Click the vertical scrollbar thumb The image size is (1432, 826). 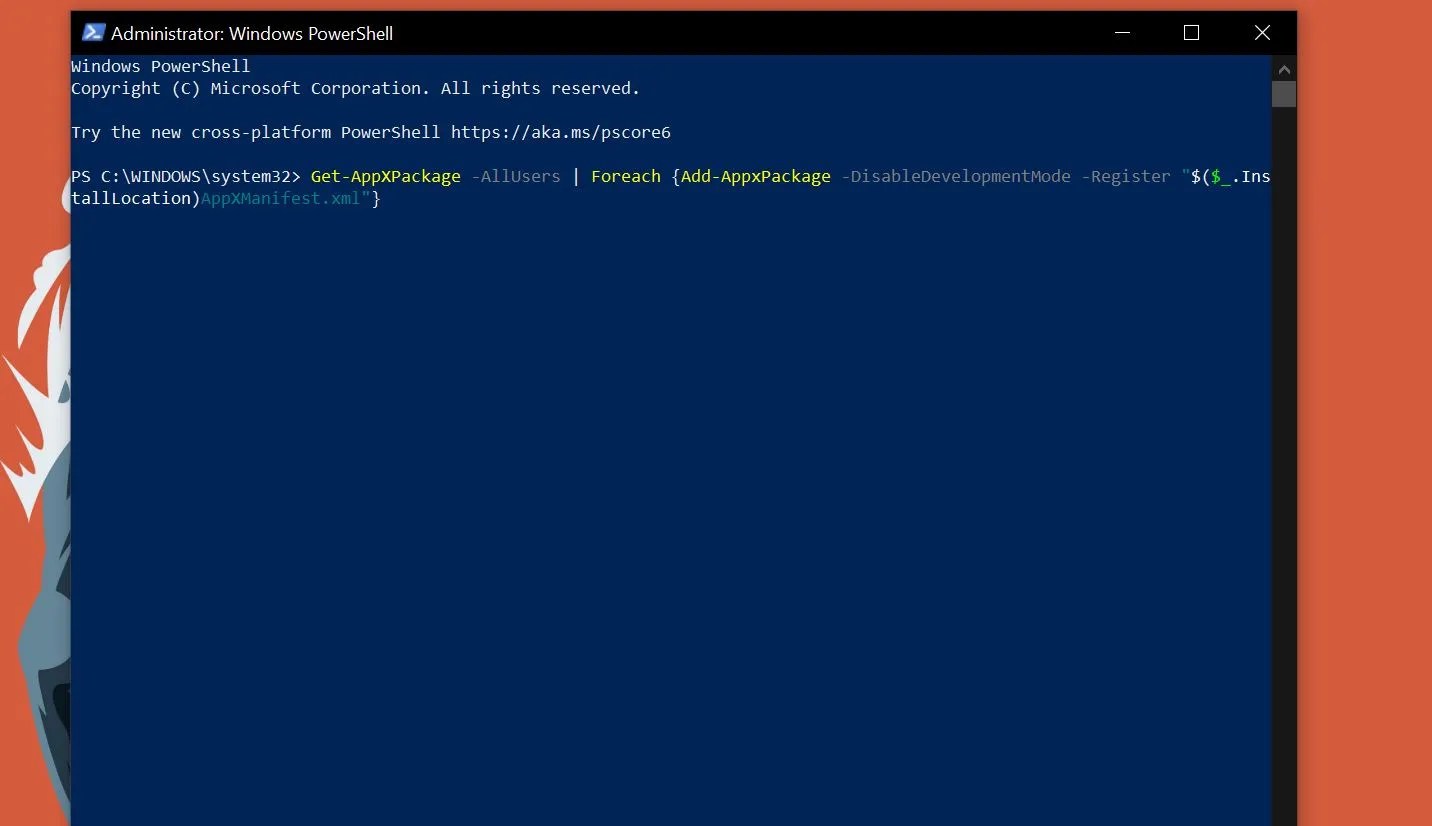click(x=1284, y=94)
